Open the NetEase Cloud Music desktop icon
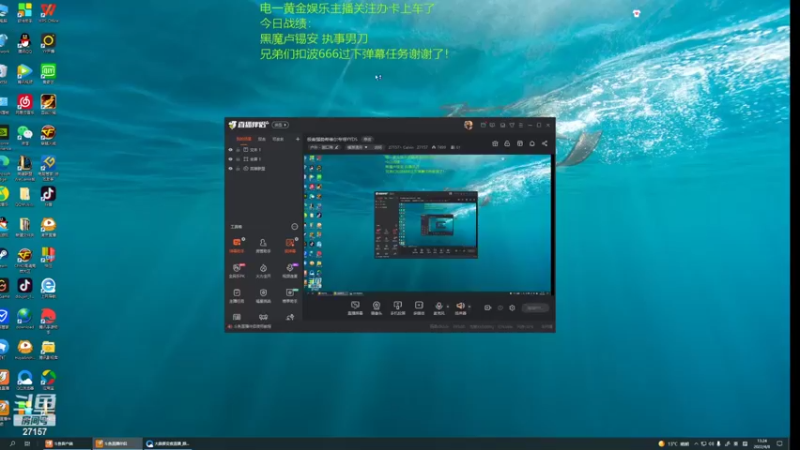This screenshot has width=800, height=450. pos(24,104)
